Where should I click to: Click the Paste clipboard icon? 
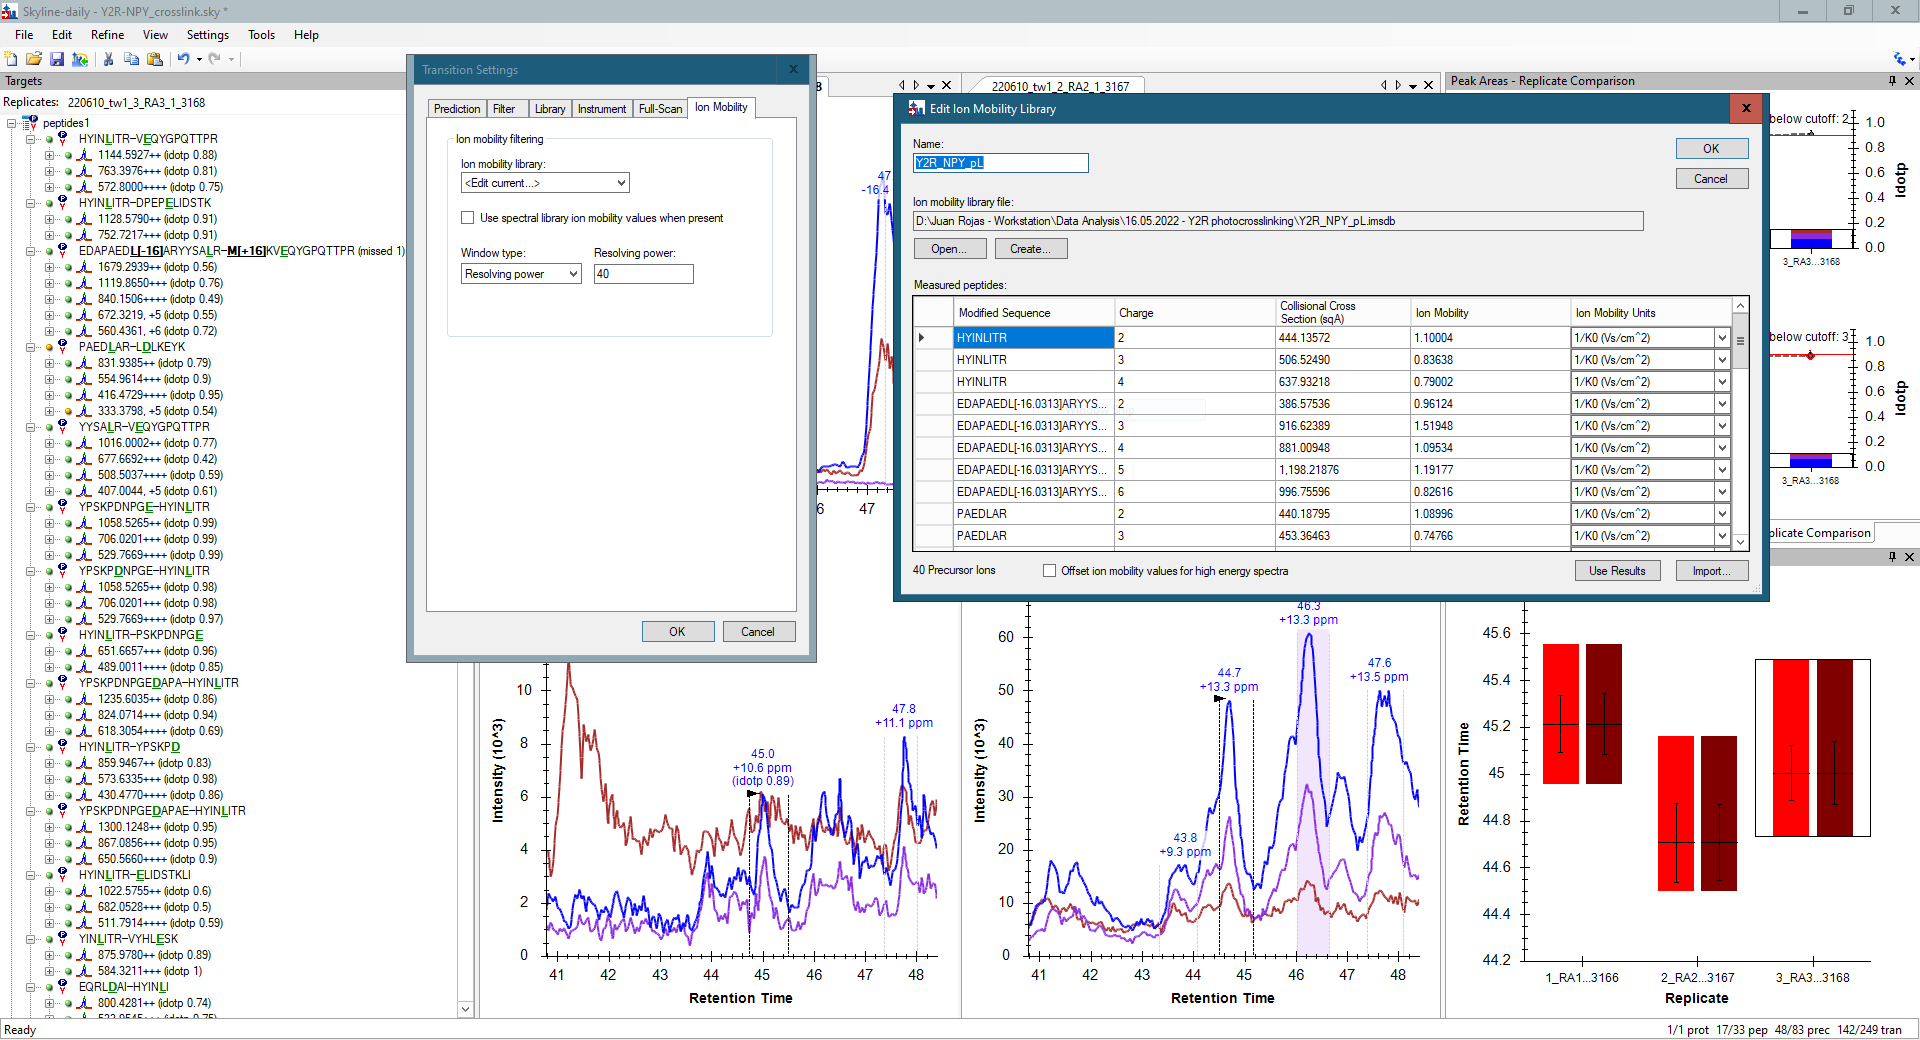pyautogui.click(x=154, y=59)
